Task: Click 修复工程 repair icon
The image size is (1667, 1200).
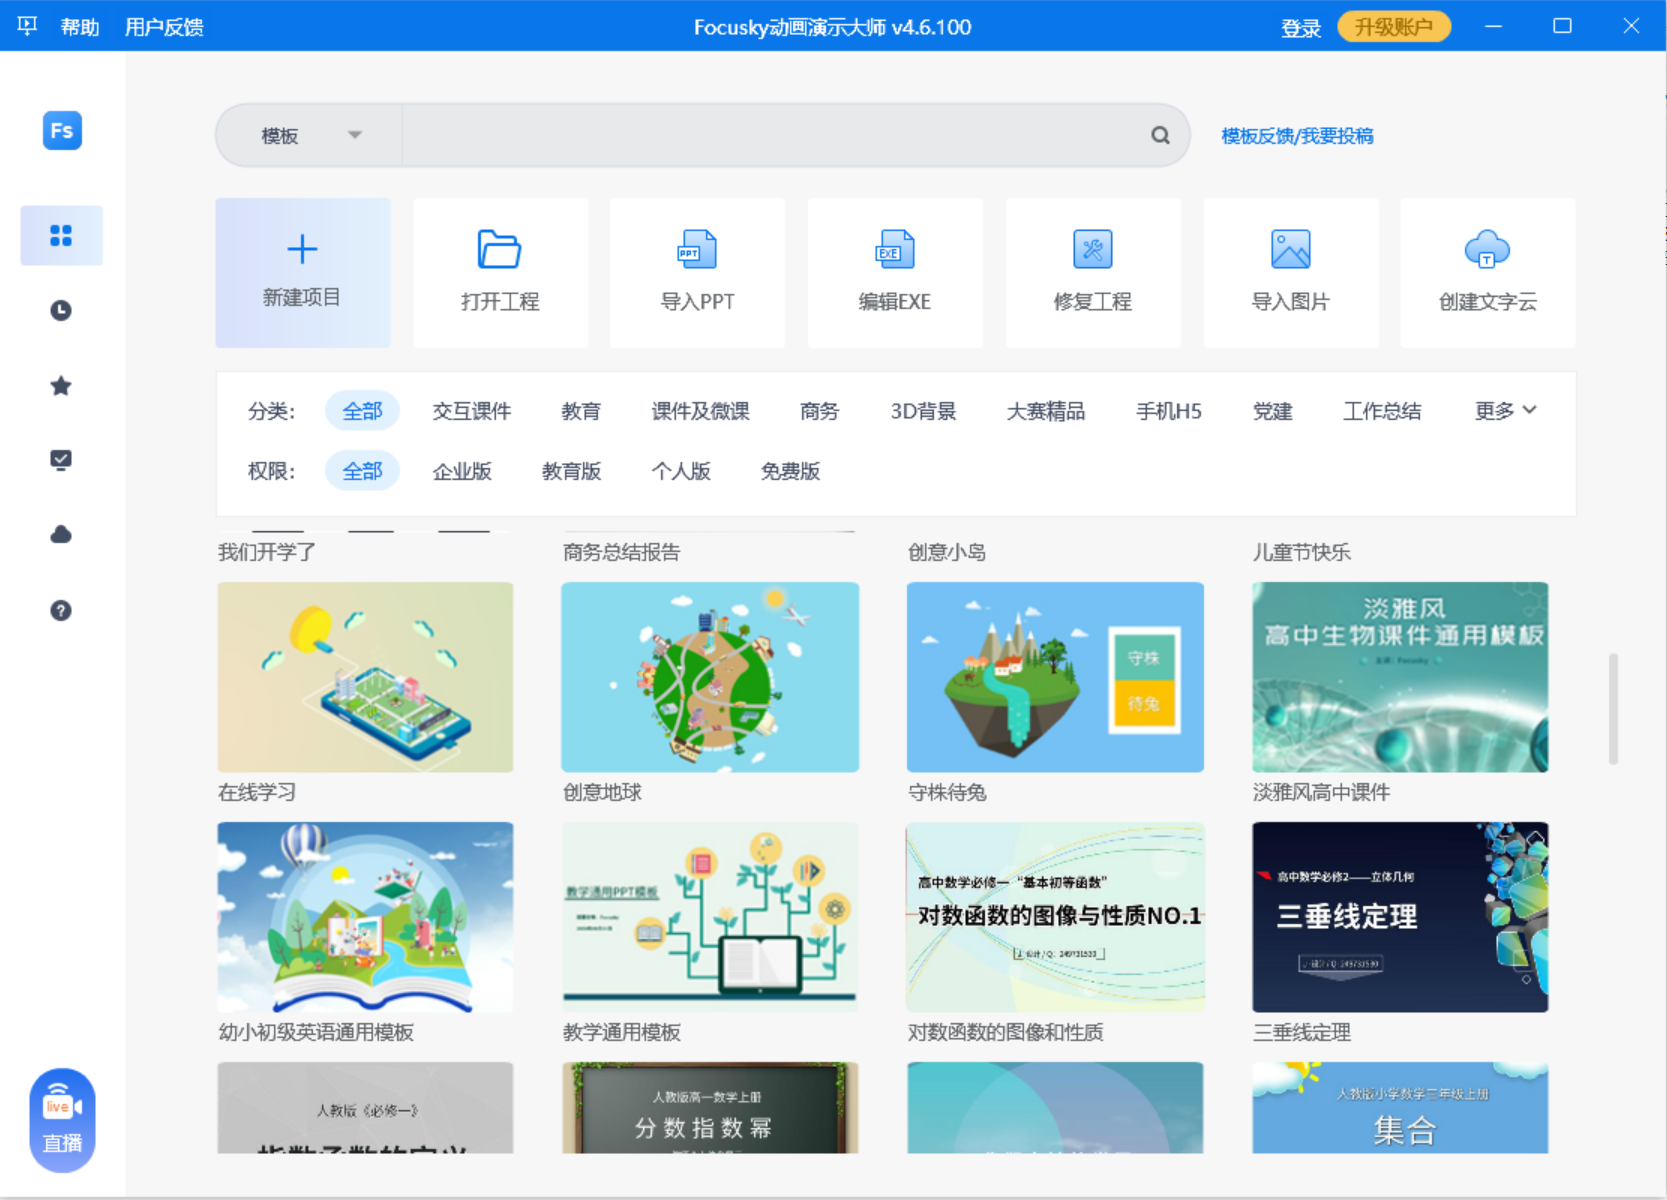Action: [x=1093, y=249]
